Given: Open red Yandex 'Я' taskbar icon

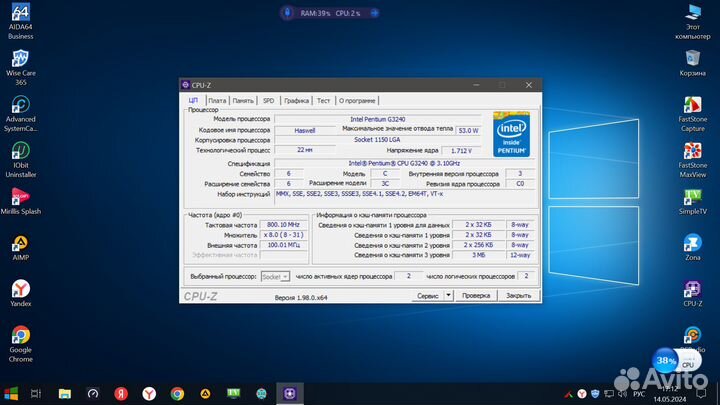Looking at the screenshot, I should (121, 394).
